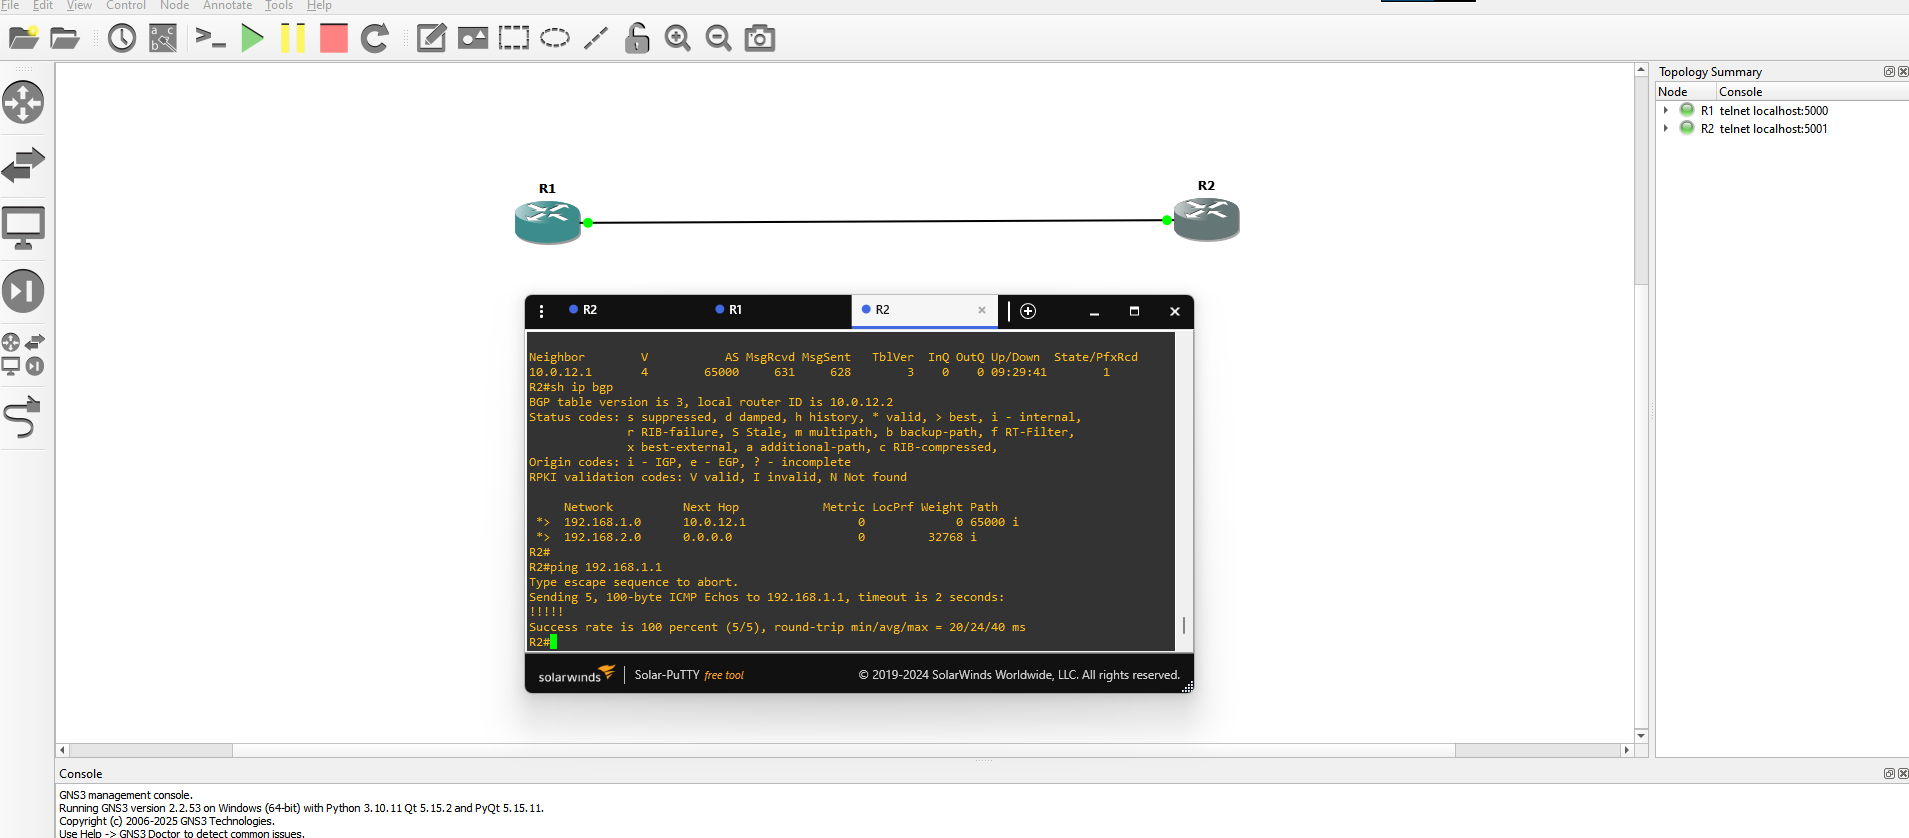Image resolution: width=1909 pixels, height=838 pixels.
Task: Open the Annotate menu
Action: pos(227,5)
